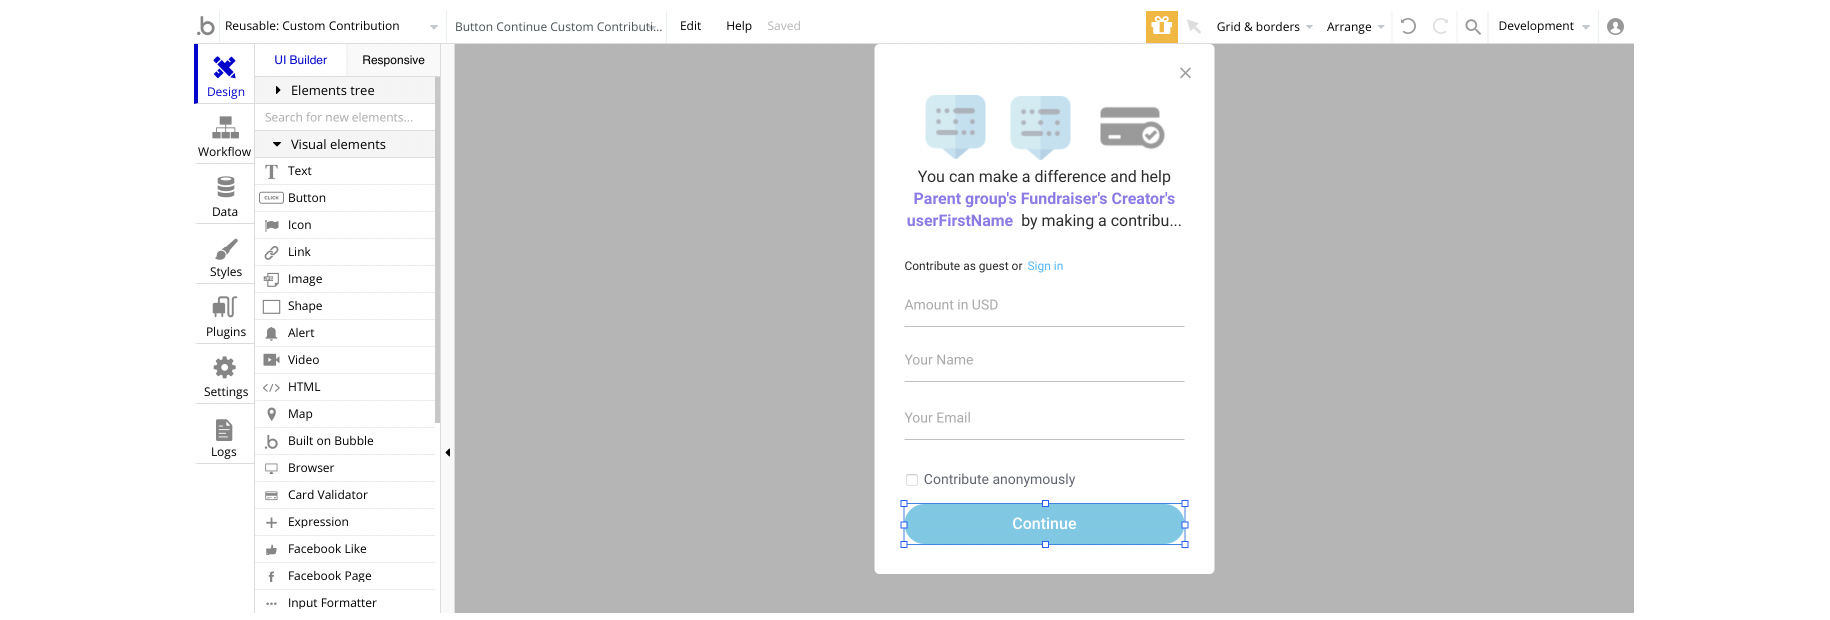Open the Grid & borders dropdown

1263,27
